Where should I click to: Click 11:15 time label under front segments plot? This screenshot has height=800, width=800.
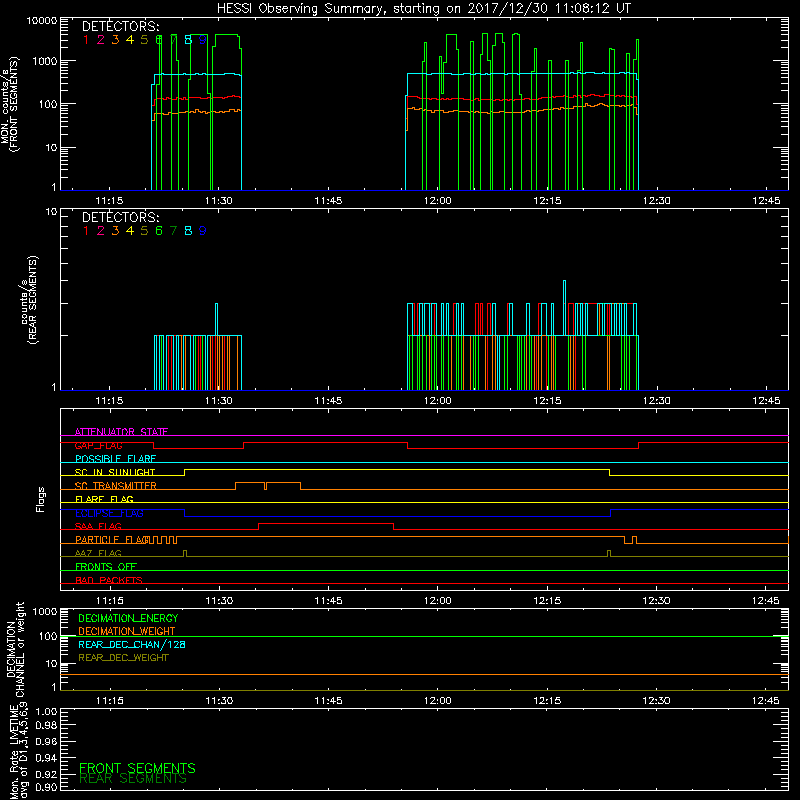(x=109, y=201)
